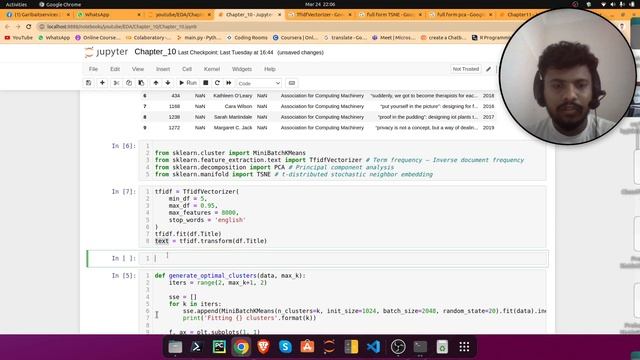
Task: Select the In [7] TfidfVectorizer cell
Action: (342, 216)
